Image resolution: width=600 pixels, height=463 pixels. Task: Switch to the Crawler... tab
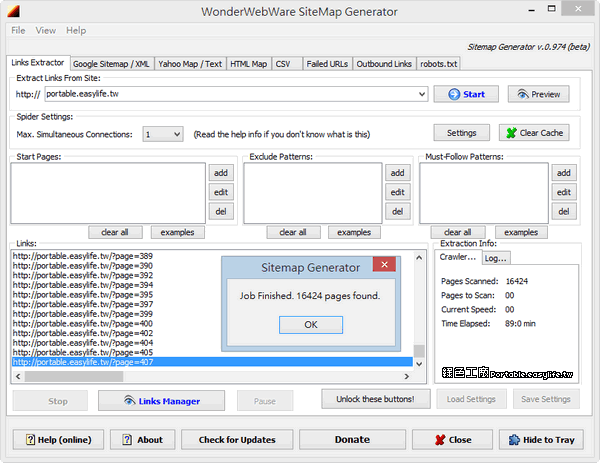pos(458,257)
